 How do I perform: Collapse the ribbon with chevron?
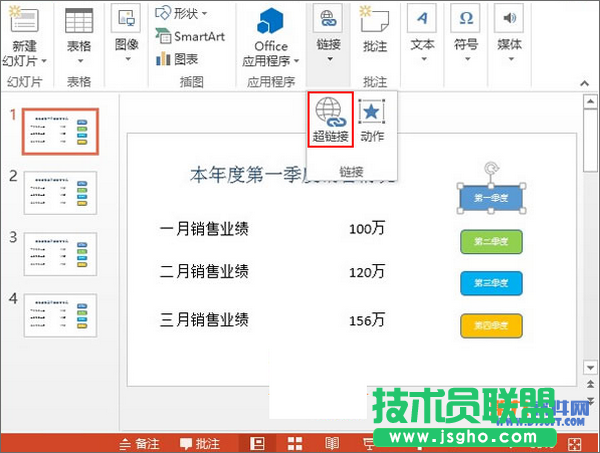[x=584, y=83]
